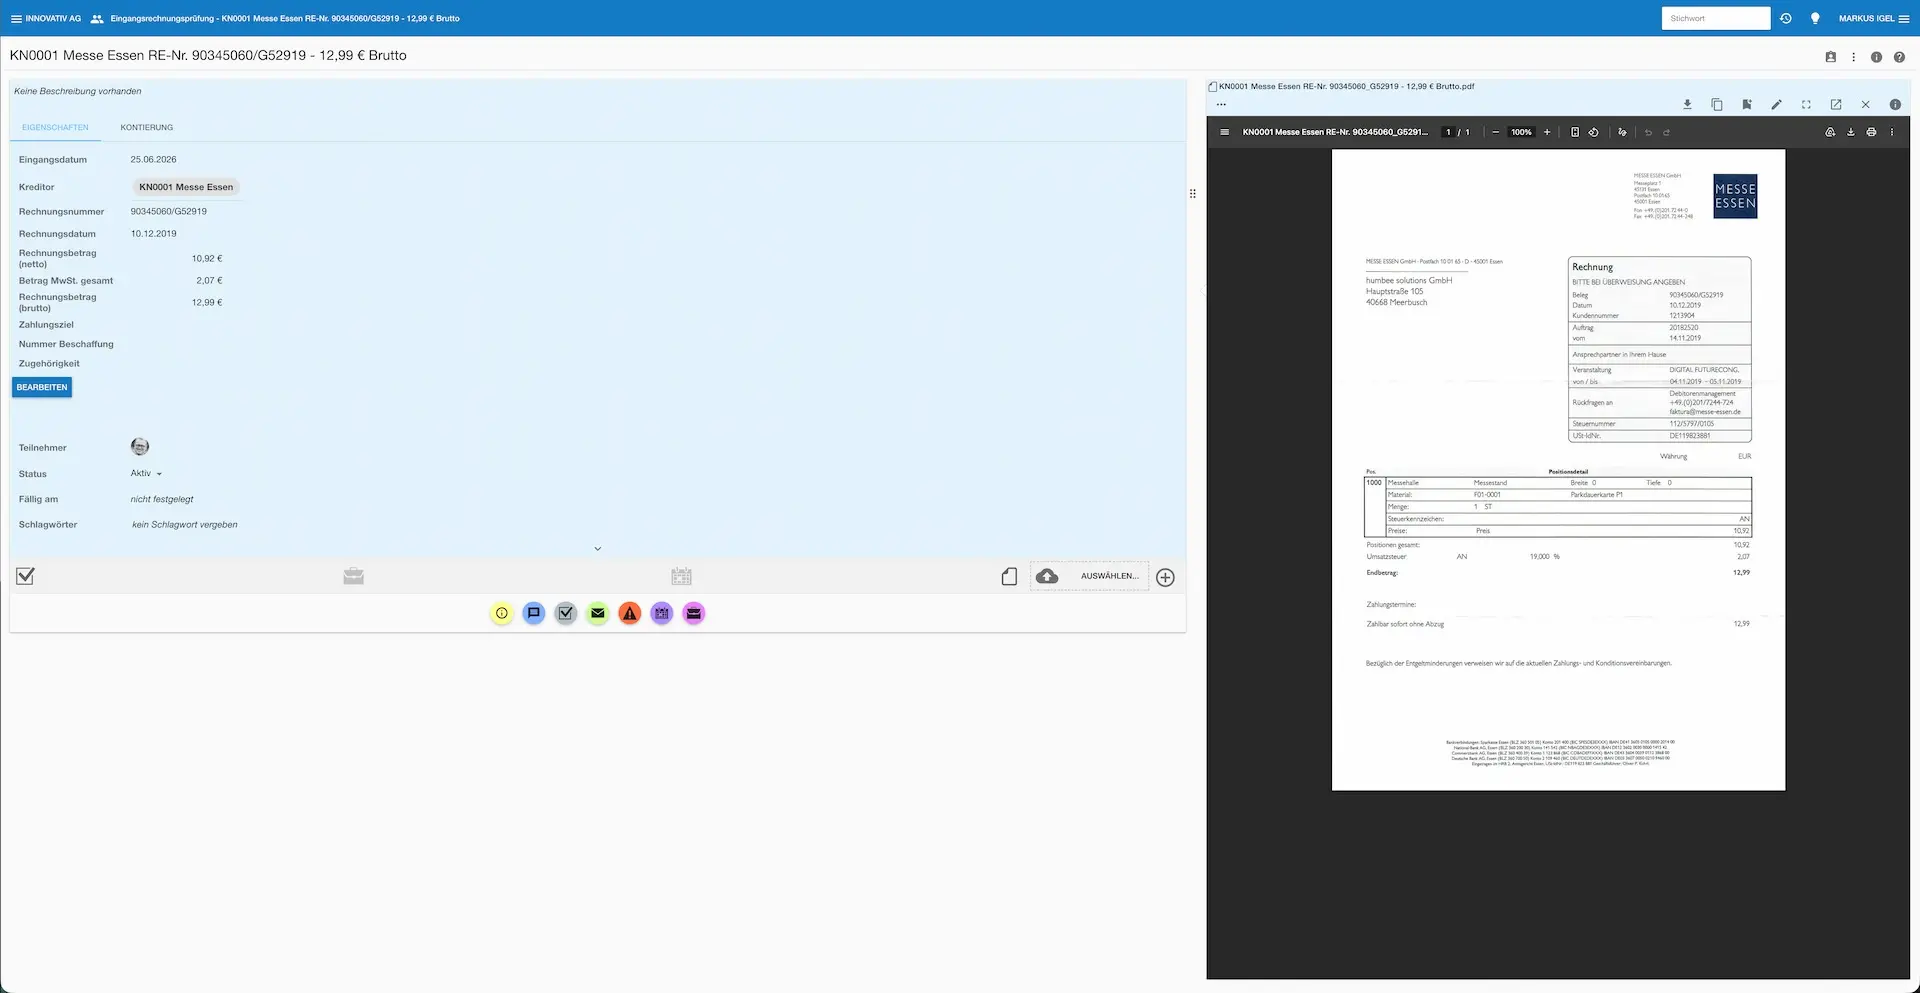Click the download icon in document header
The width and height of the screenshot is (1920, 993).
pos(1687,104)
